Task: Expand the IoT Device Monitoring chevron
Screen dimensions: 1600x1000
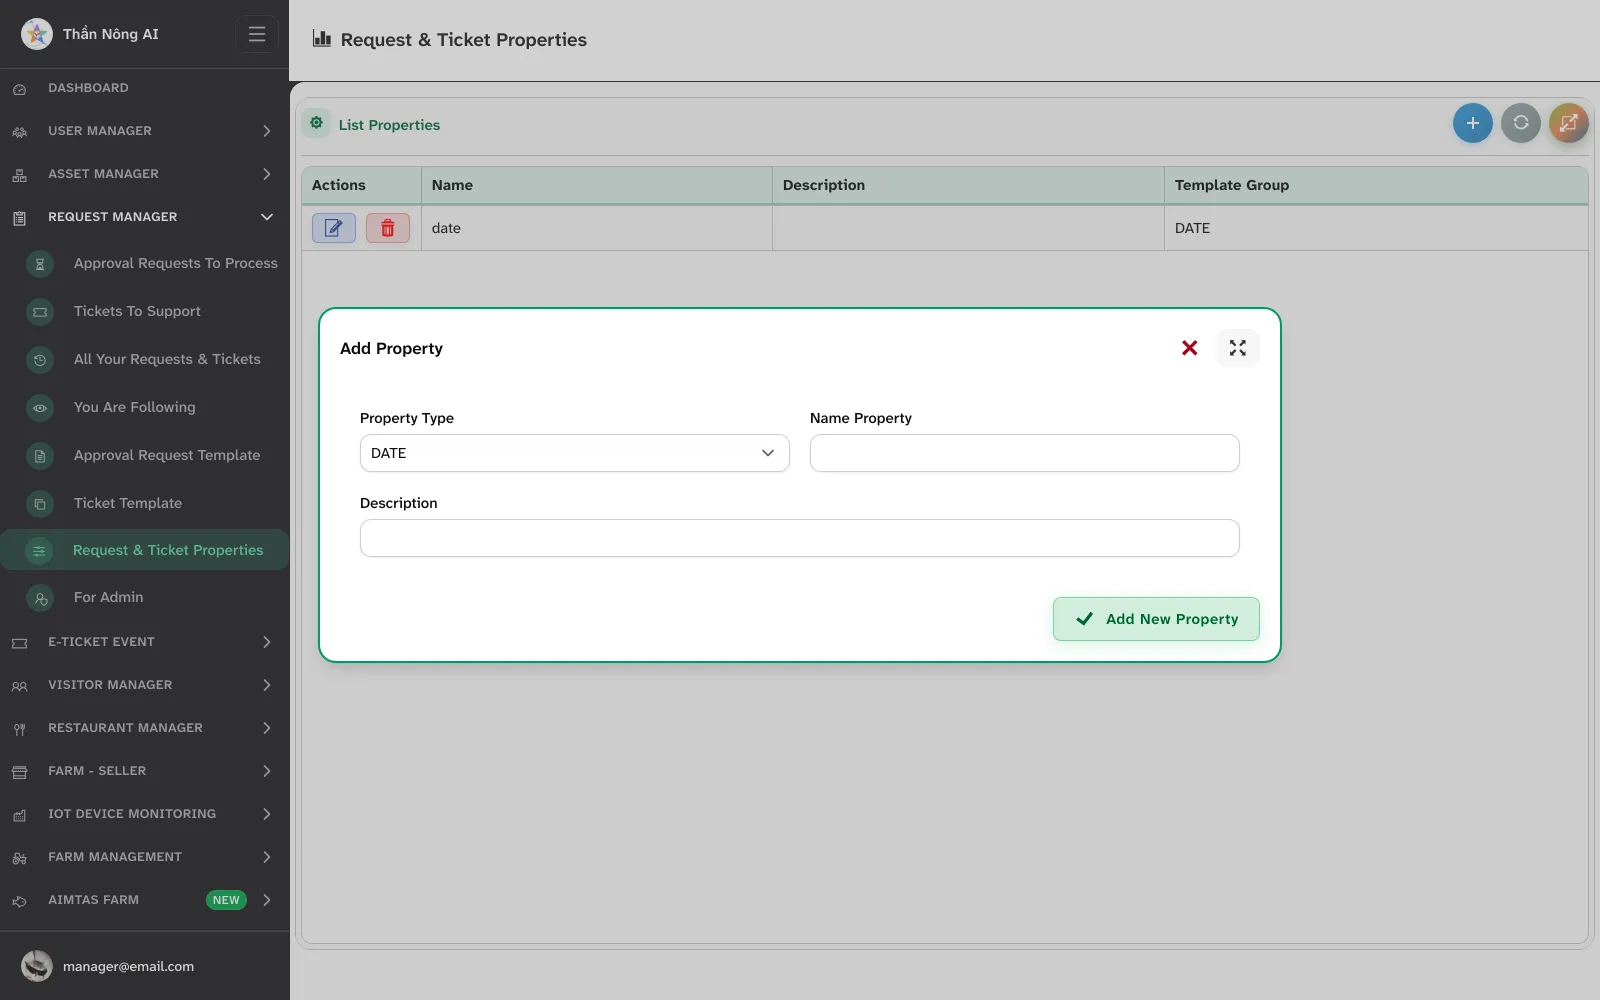Action: [267, 814]
